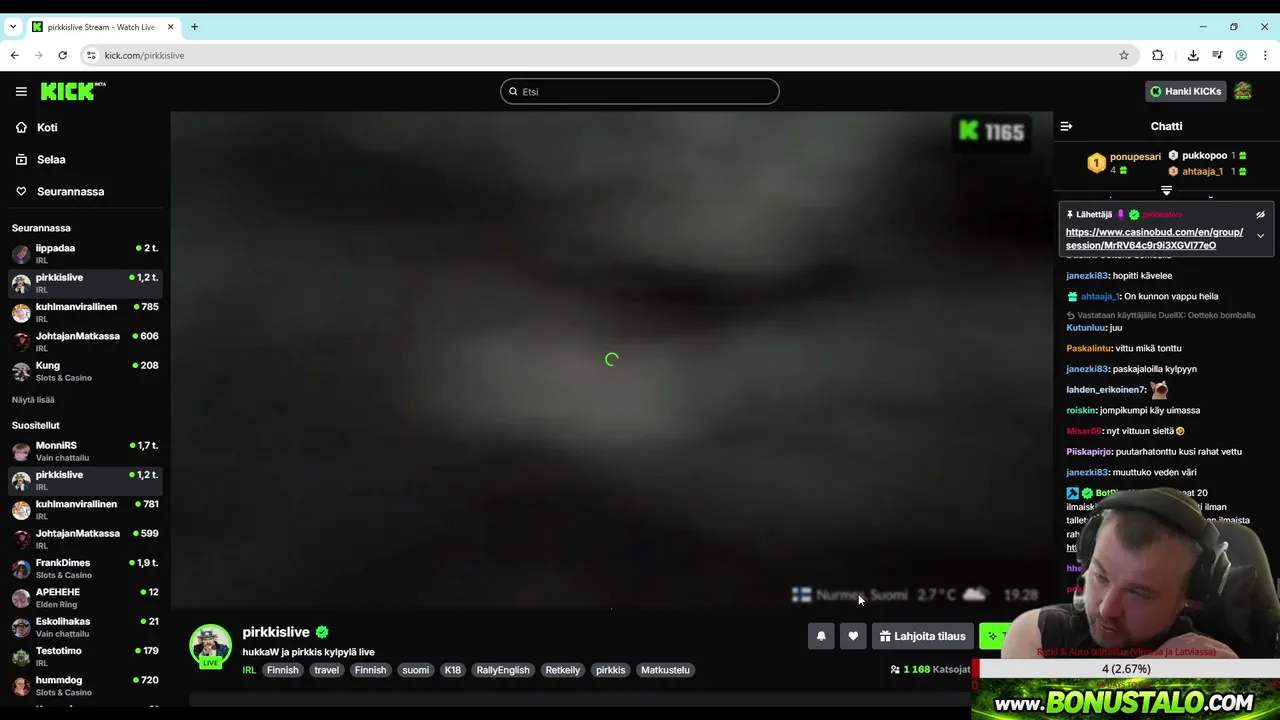
Task: Click janezki83 username on 'hopitti kävelee' message
Action: (x=1087, y=276)
